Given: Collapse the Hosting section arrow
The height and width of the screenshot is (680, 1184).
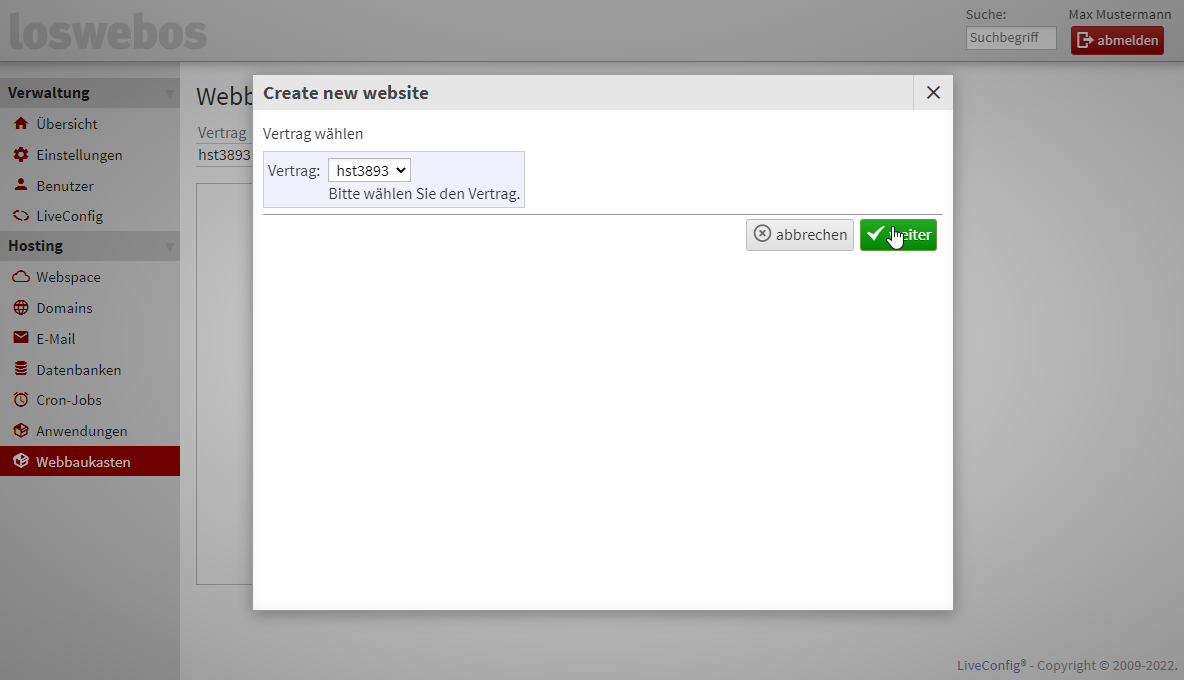Looking at the screenshot, I should pos(170,247).
